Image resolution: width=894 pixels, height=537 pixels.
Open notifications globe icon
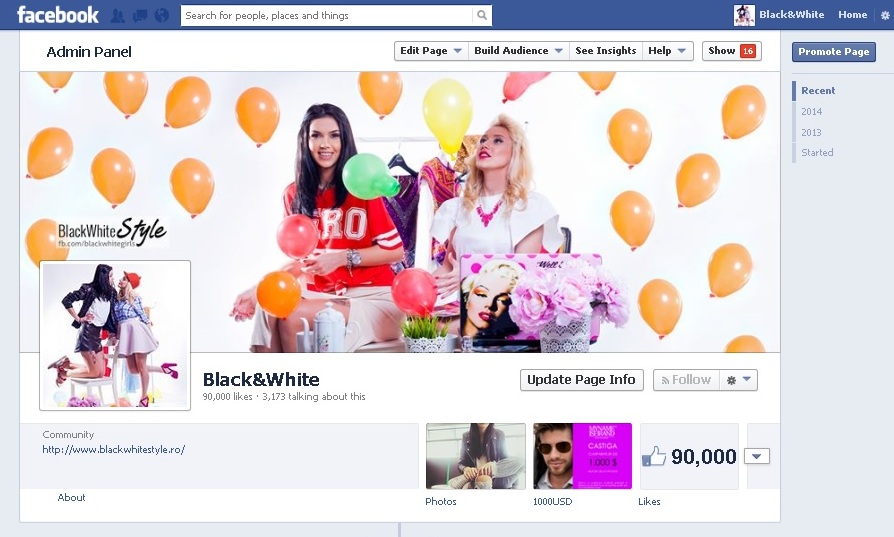coord(162,15)
